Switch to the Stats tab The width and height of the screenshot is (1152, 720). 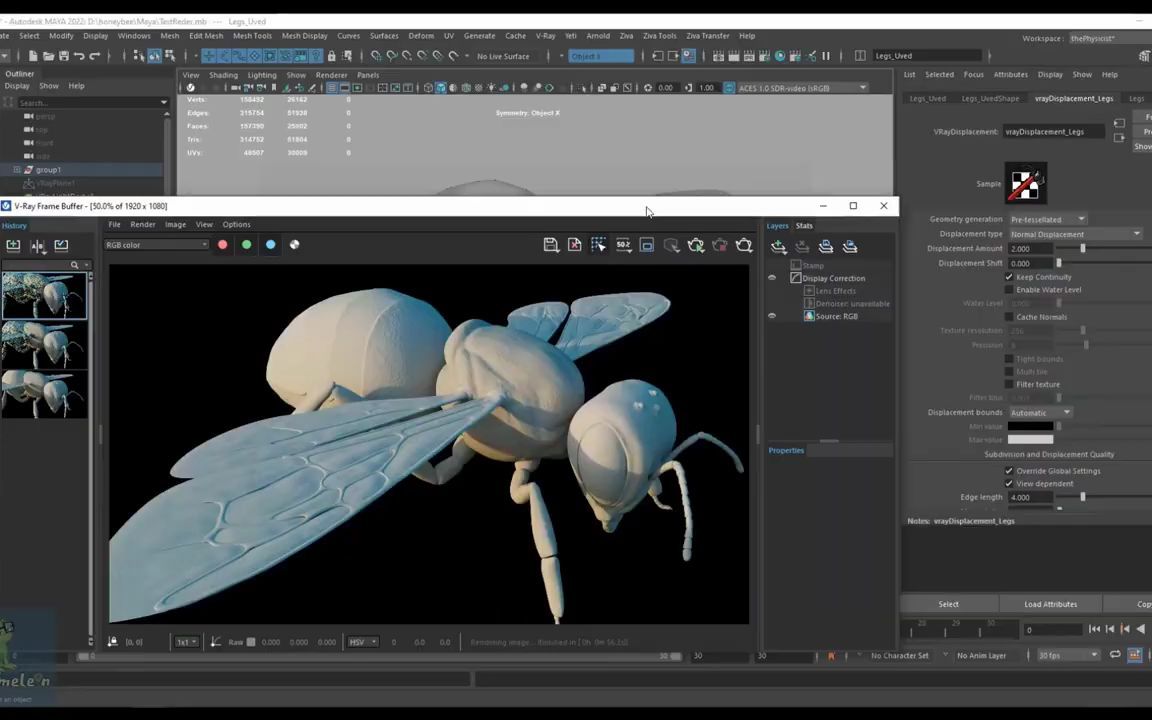pos(804,226)
